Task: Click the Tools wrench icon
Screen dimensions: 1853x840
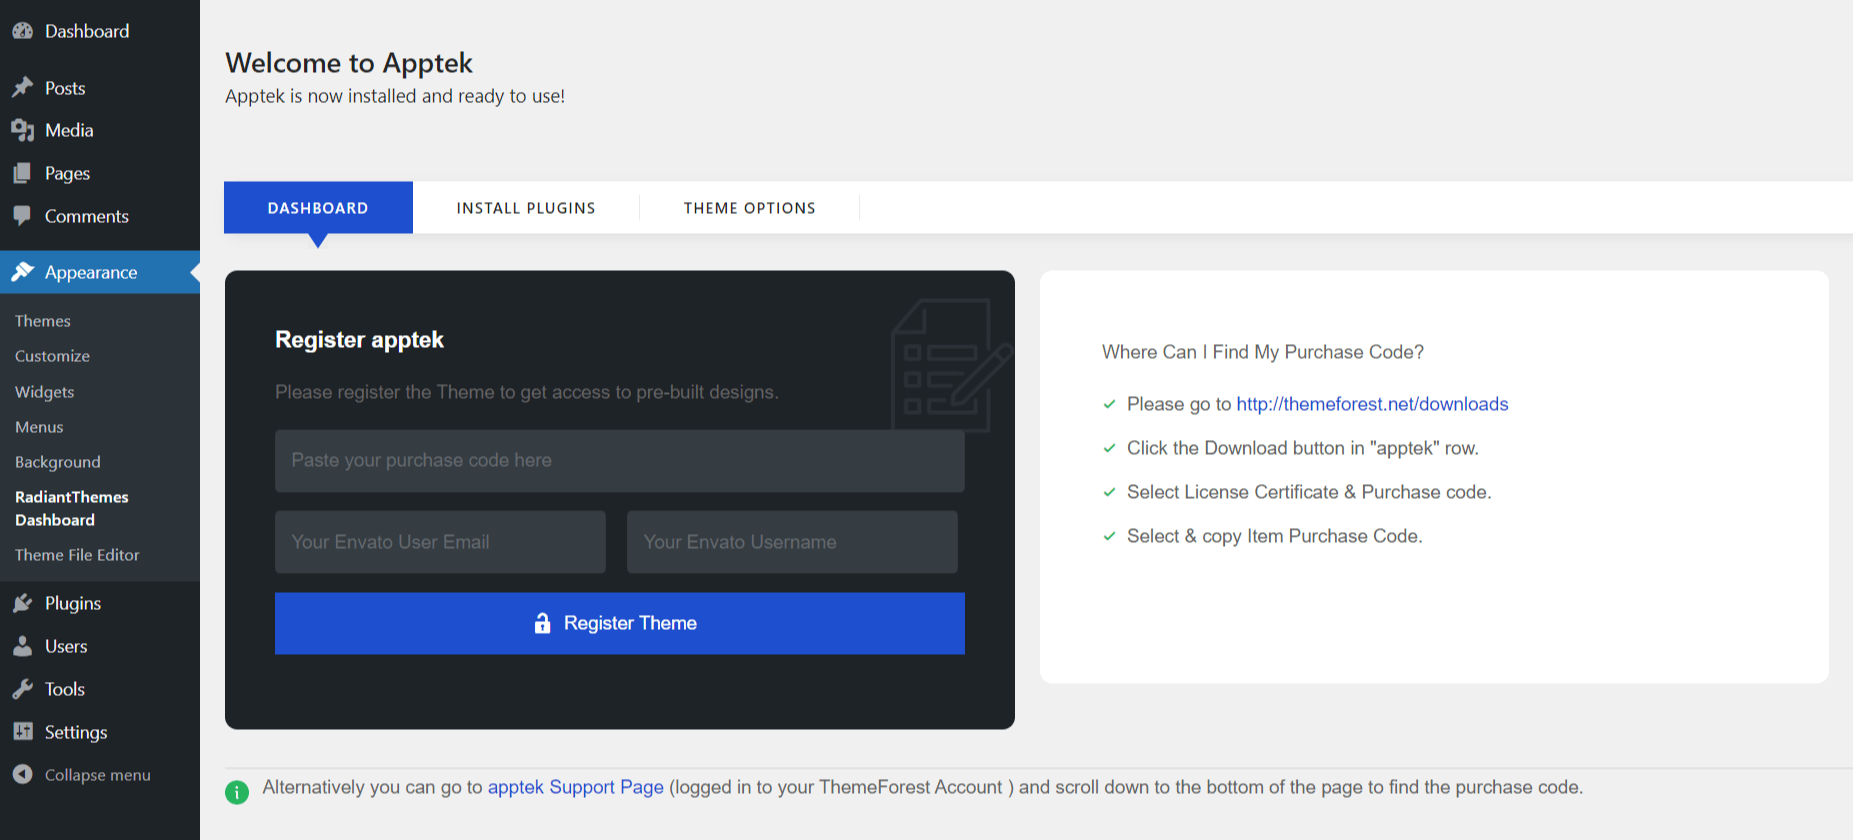Action: point(22,689)
